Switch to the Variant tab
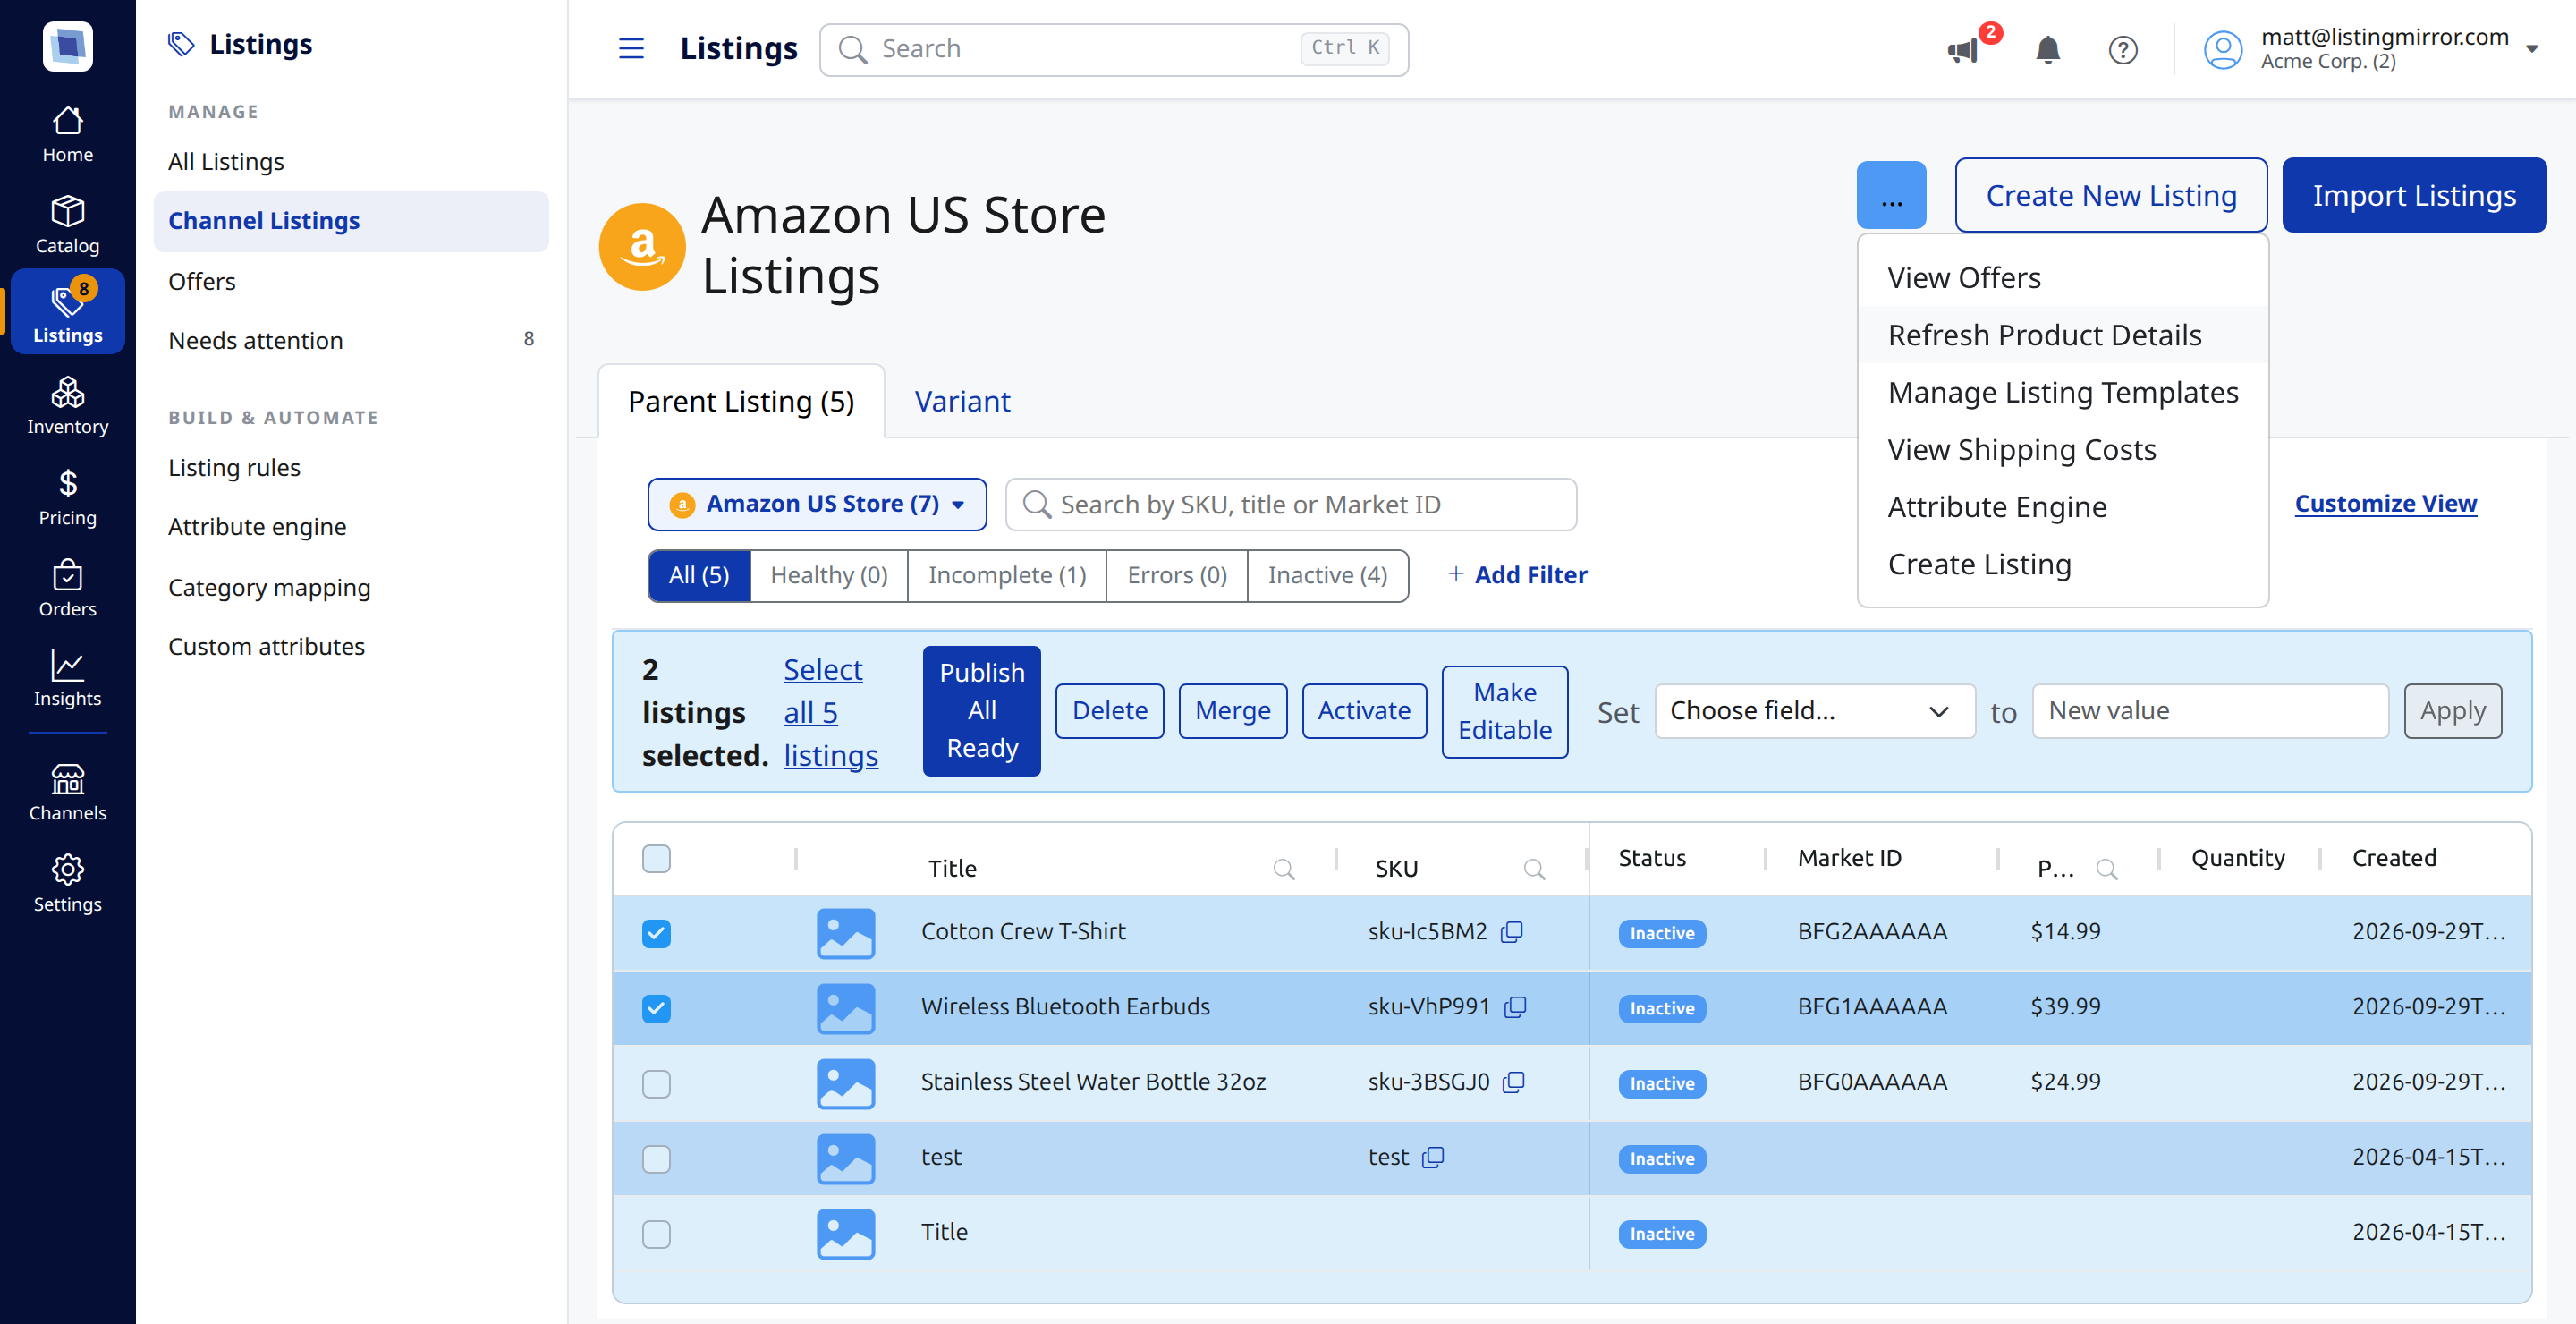This screenshot has width=2576, height=1324. click(x=962, y=401)
